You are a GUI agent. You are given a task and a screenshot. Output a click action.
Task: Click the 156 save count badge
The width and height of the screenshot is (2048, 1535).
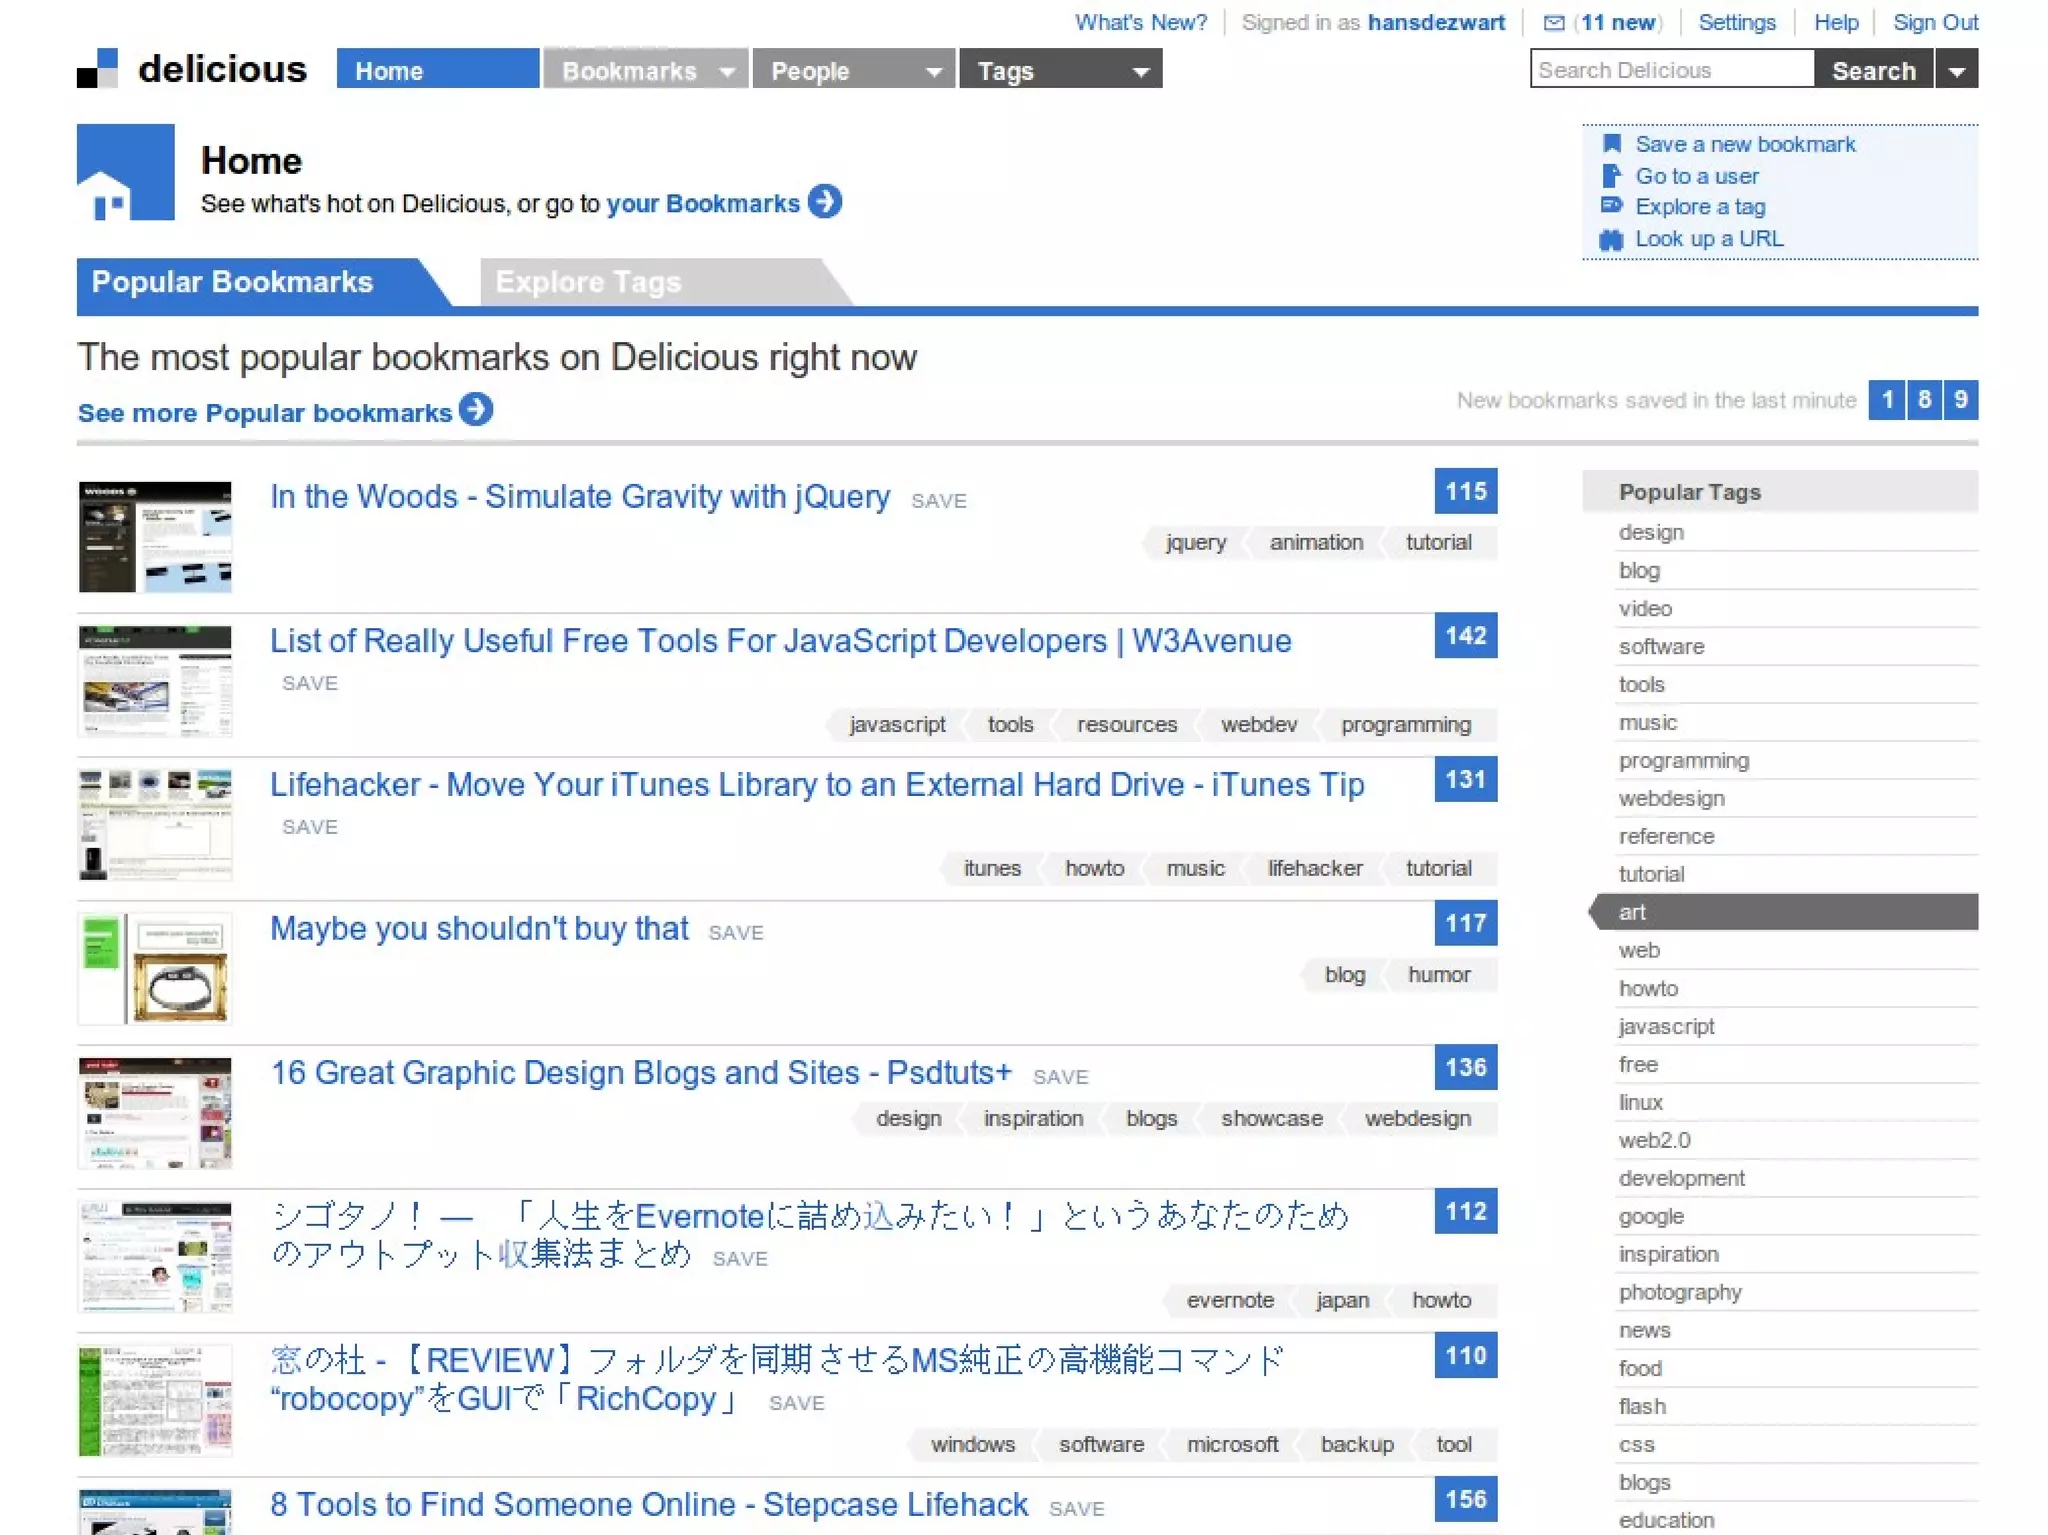coord(1465,1499)
